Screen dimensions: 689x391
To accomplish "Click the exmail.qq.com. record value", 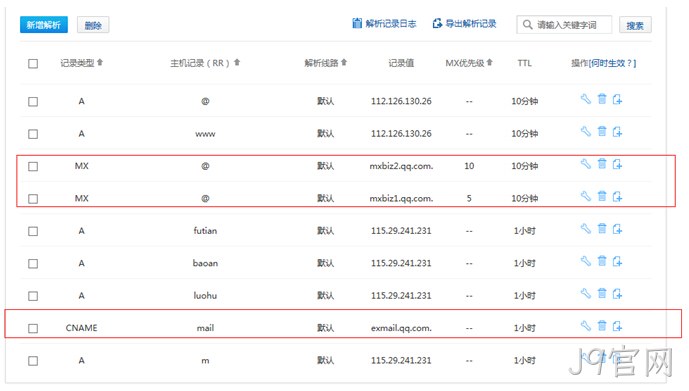I will (401, 328).
